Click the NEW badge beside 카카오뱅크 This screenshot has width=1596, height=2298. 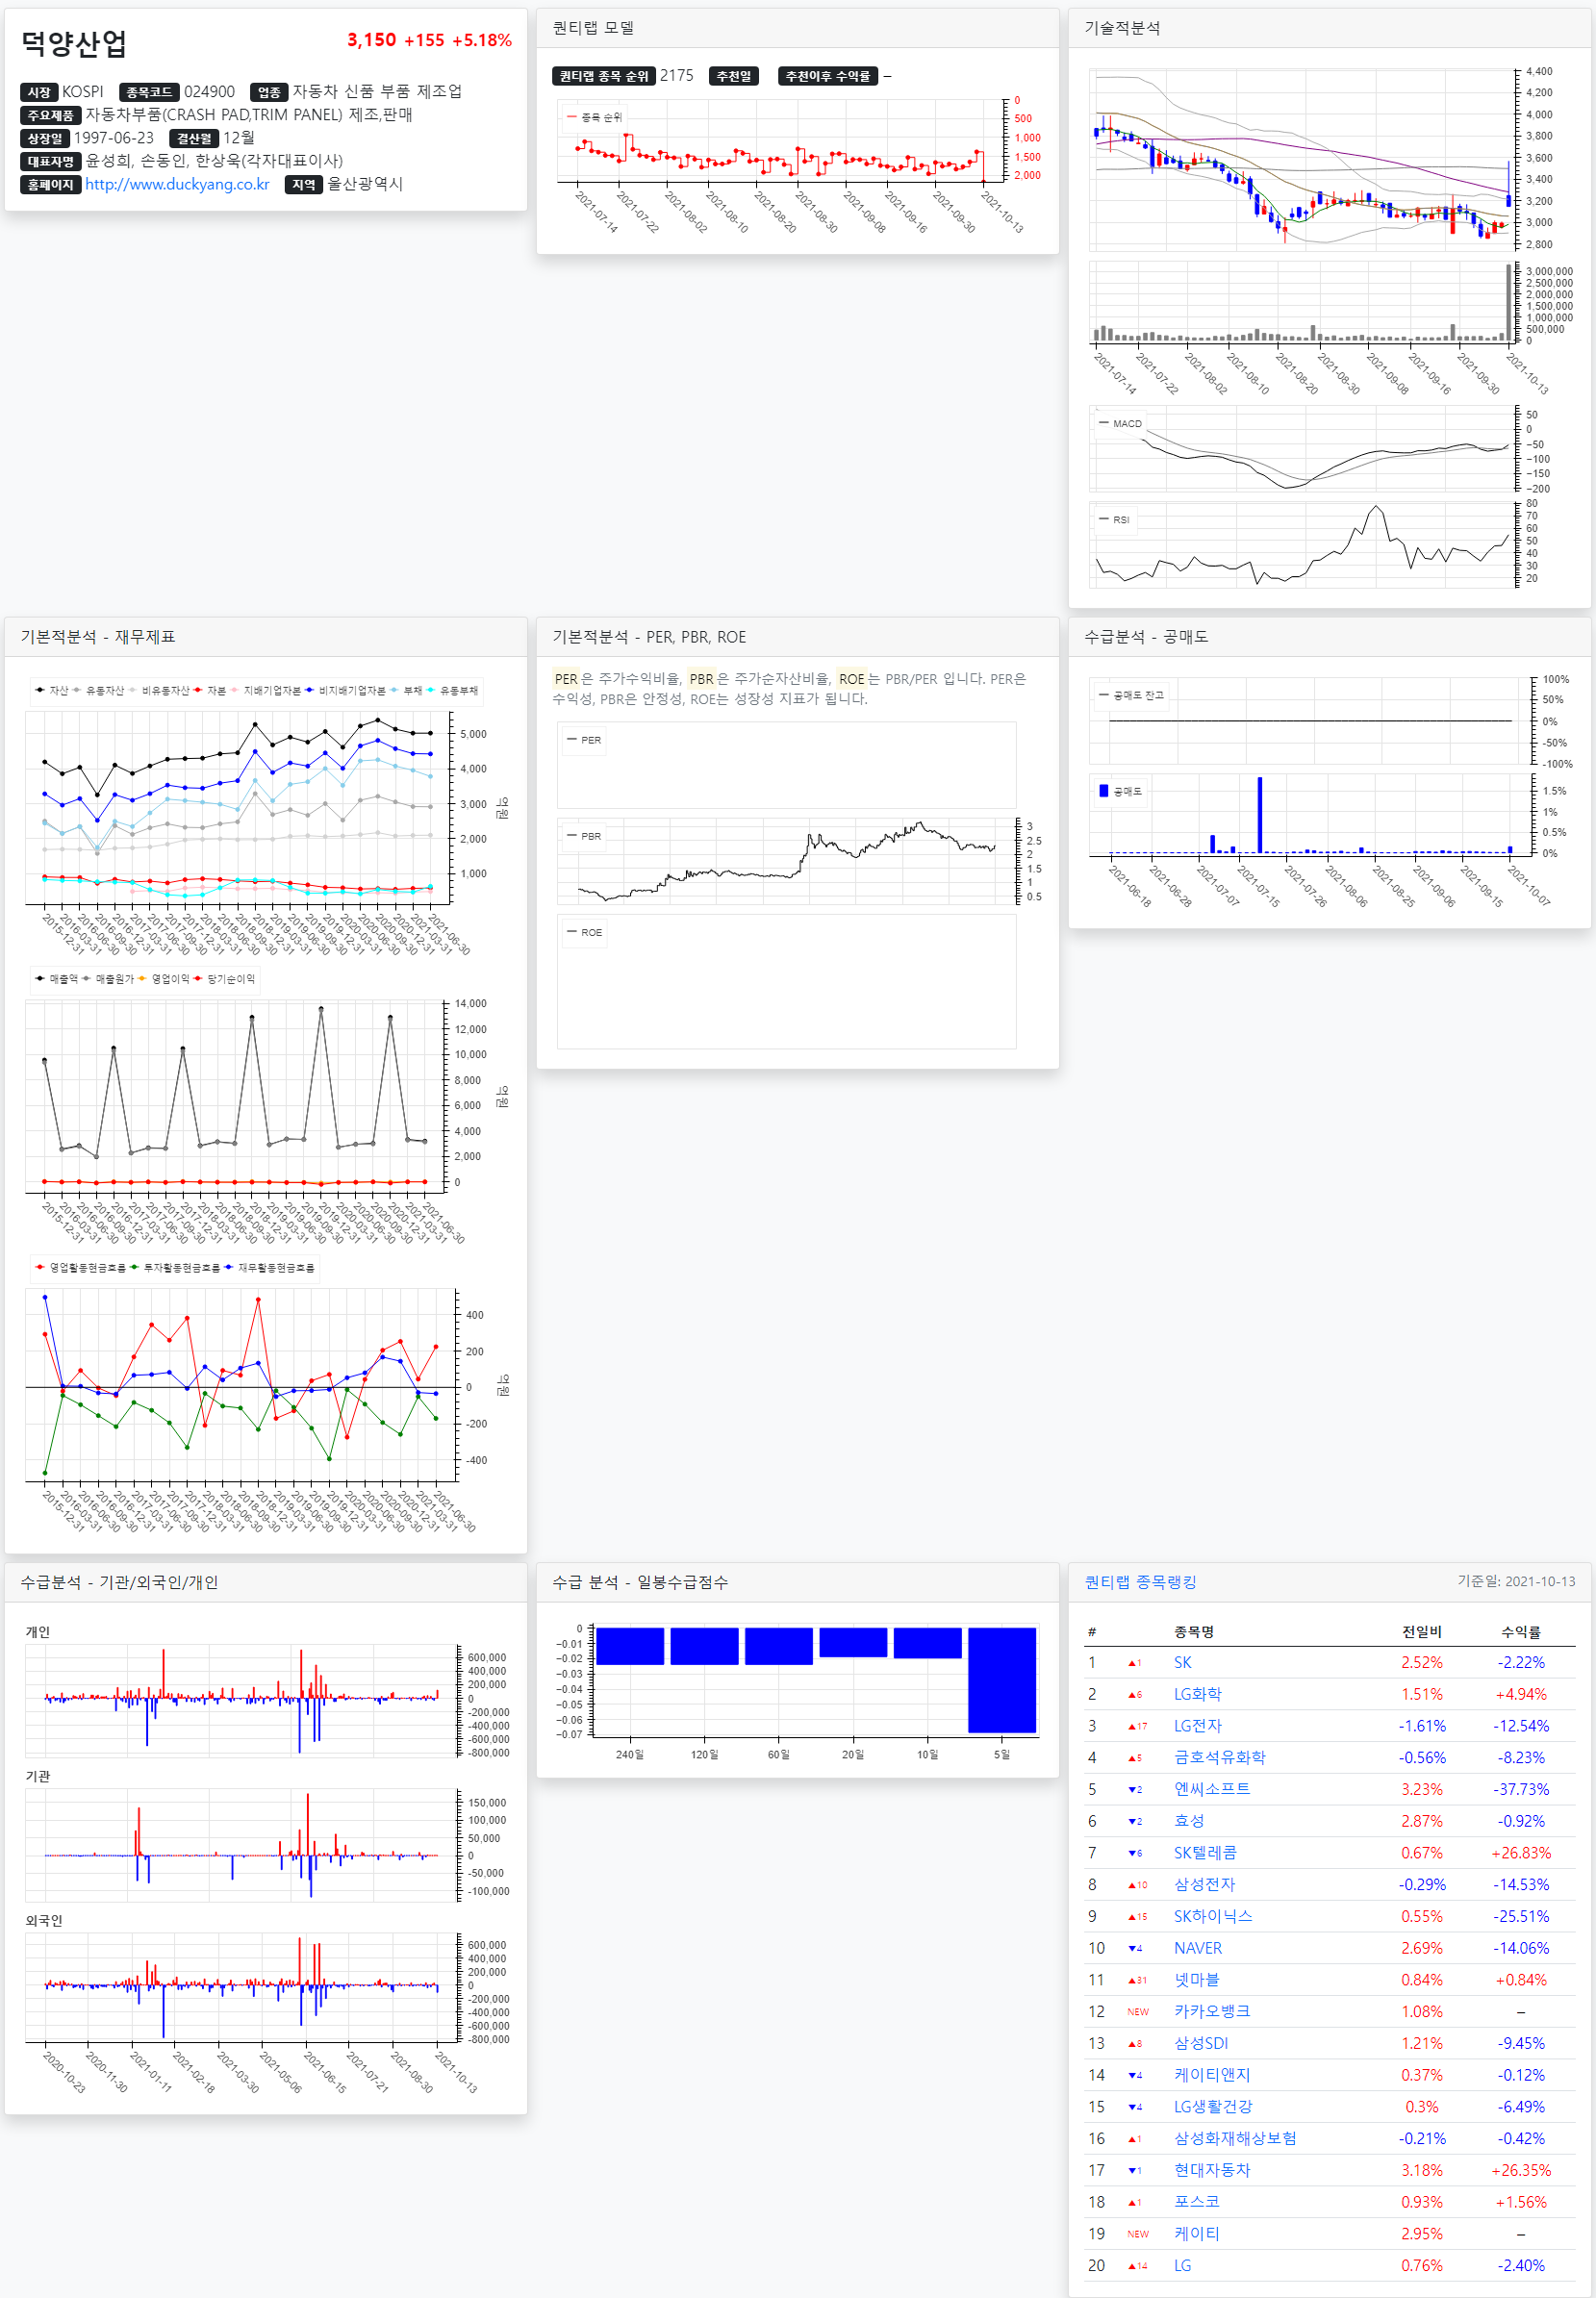coord(1138,2011)
